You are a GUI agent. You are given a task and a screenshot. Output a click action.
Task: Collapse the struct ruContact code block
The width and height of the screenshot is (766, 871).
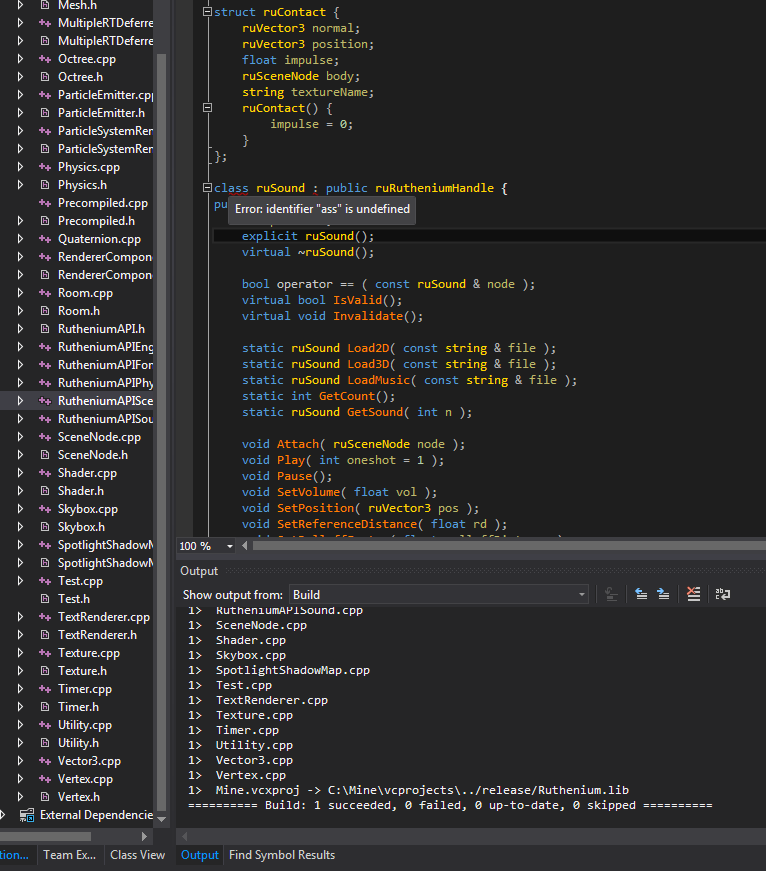(x=206, y=12)
